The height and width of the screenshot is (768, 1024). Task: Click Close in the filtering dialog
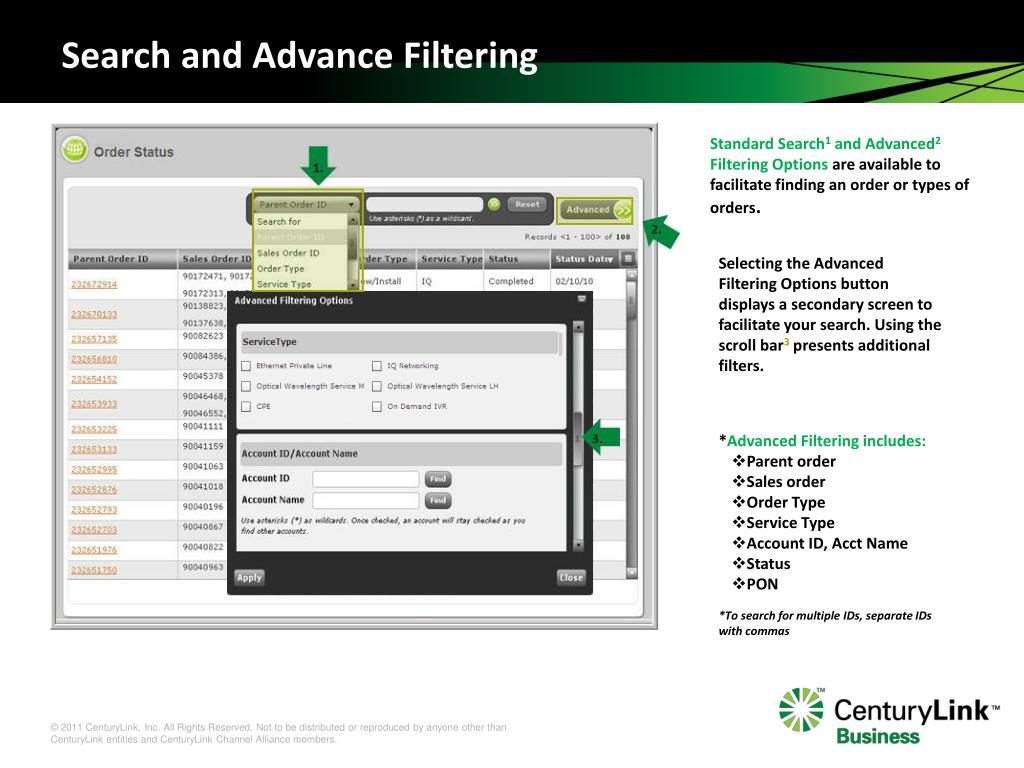coord(571,577)
